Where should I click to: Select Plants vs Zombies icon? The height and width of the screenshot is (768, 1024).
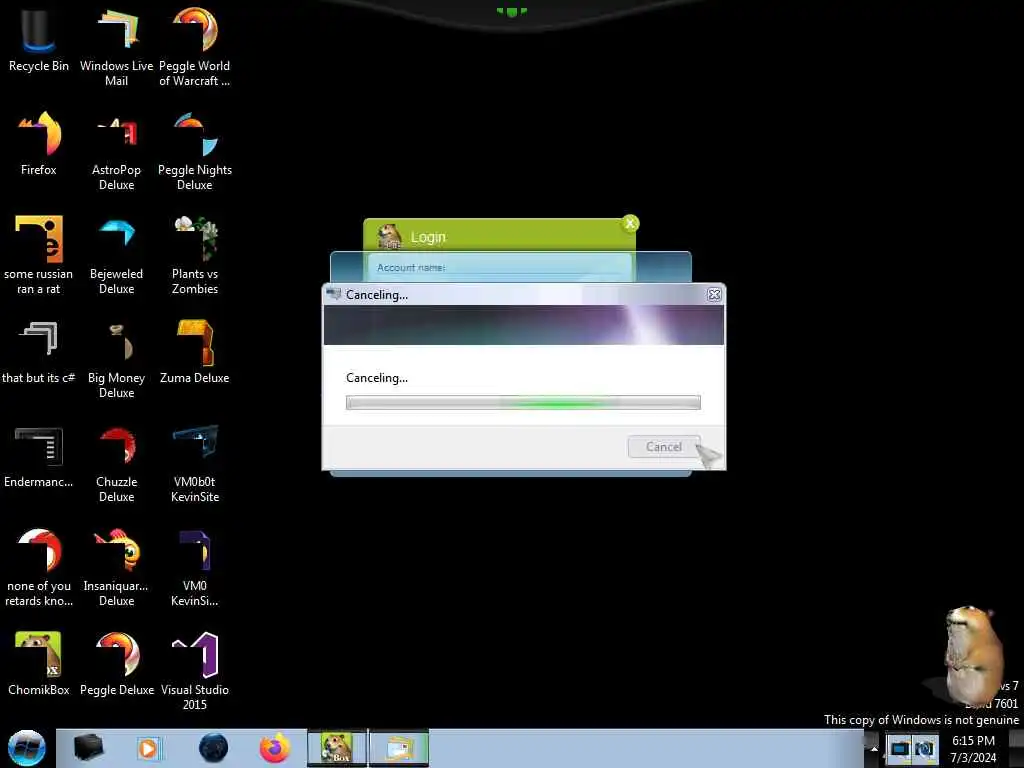click(195, 255)
